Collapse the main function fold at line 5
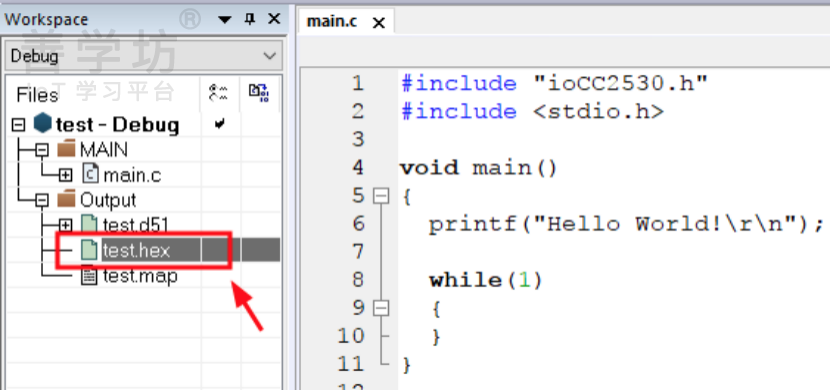Viewport: 830px width, 390px height. tap(381, 196)
